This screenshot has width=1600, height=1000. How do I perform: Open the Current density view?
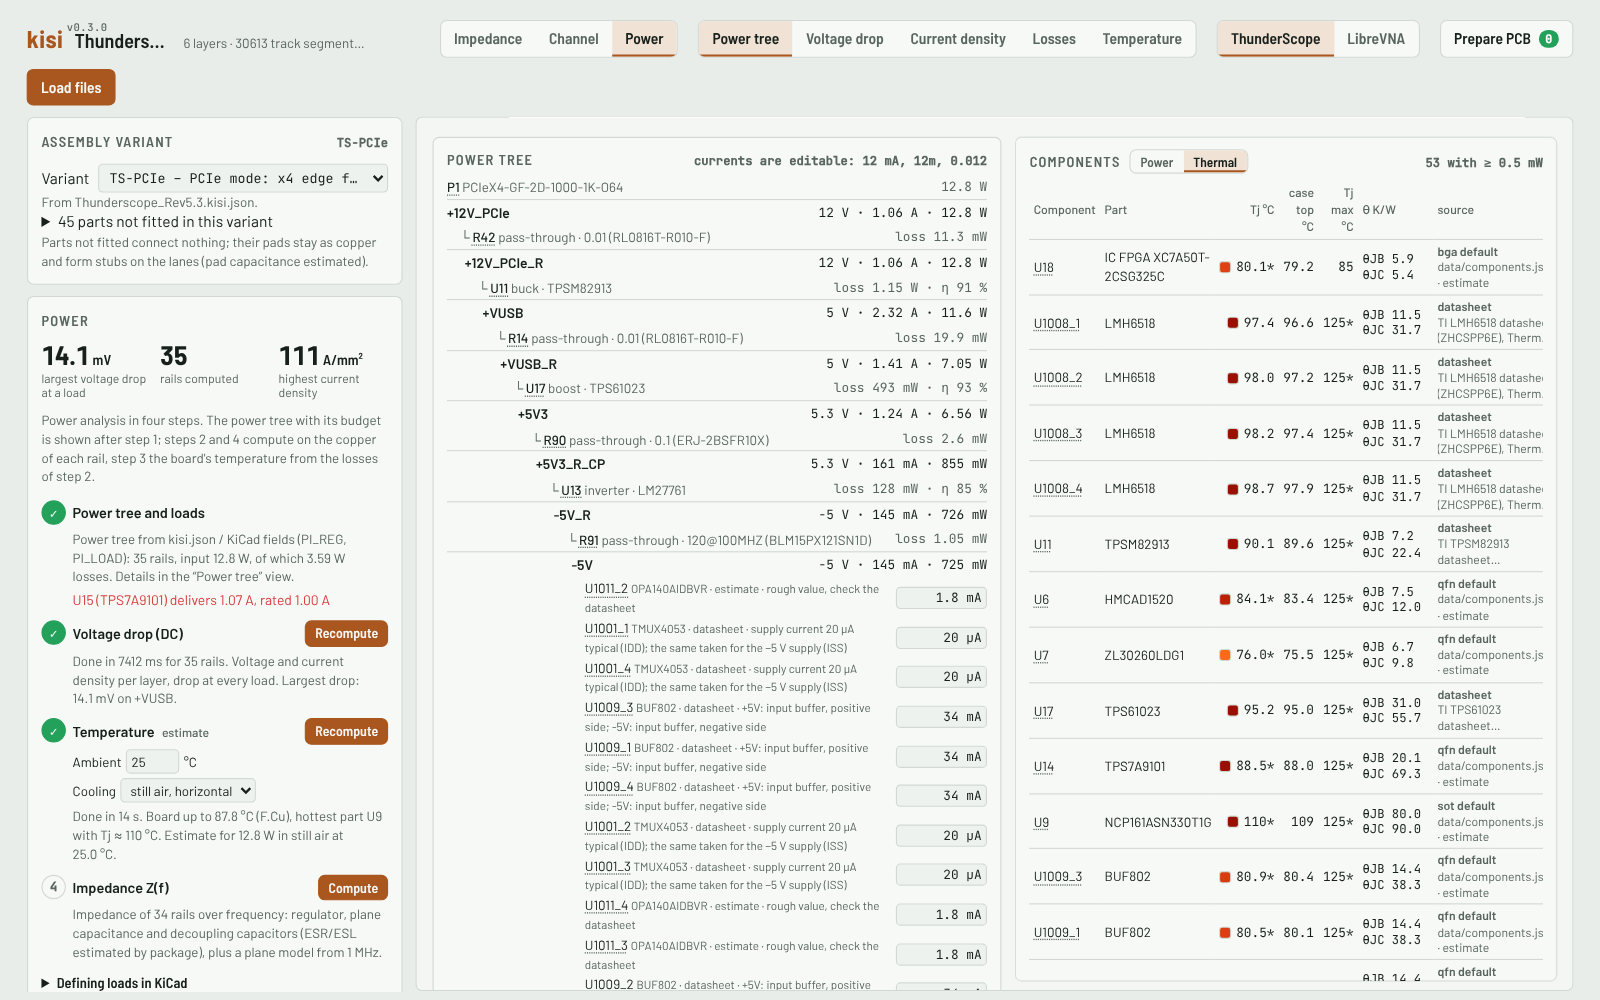point(958,39)
